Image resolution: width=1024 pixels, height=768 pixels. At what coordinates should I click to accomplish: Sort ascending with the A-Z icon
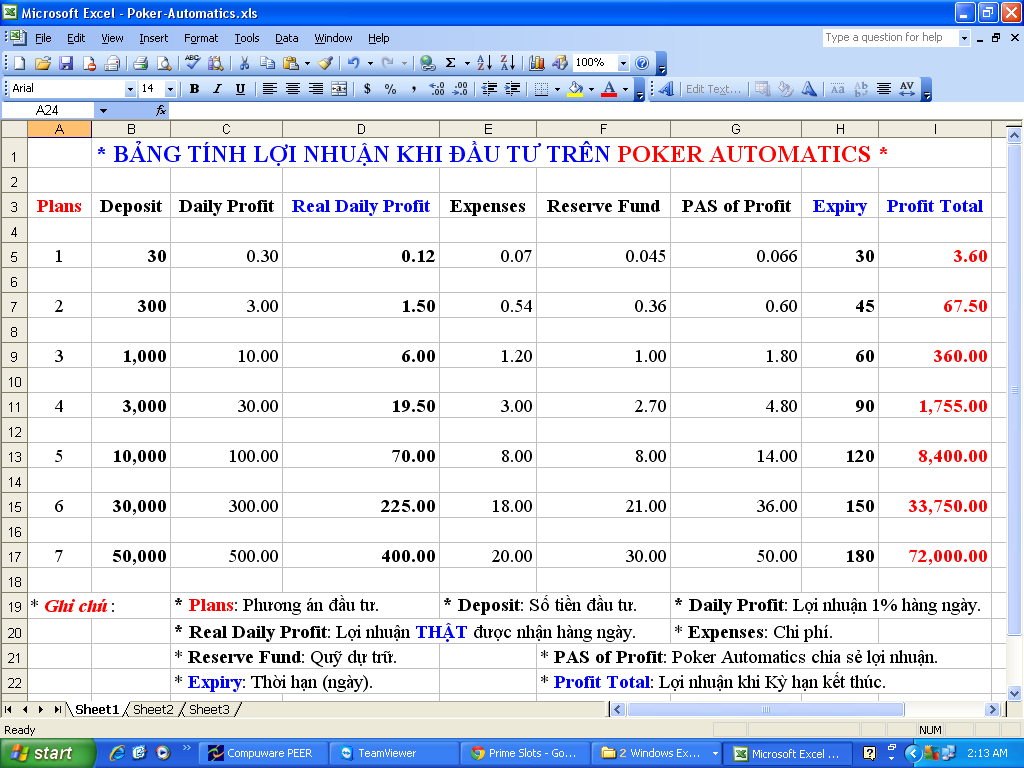485,63
